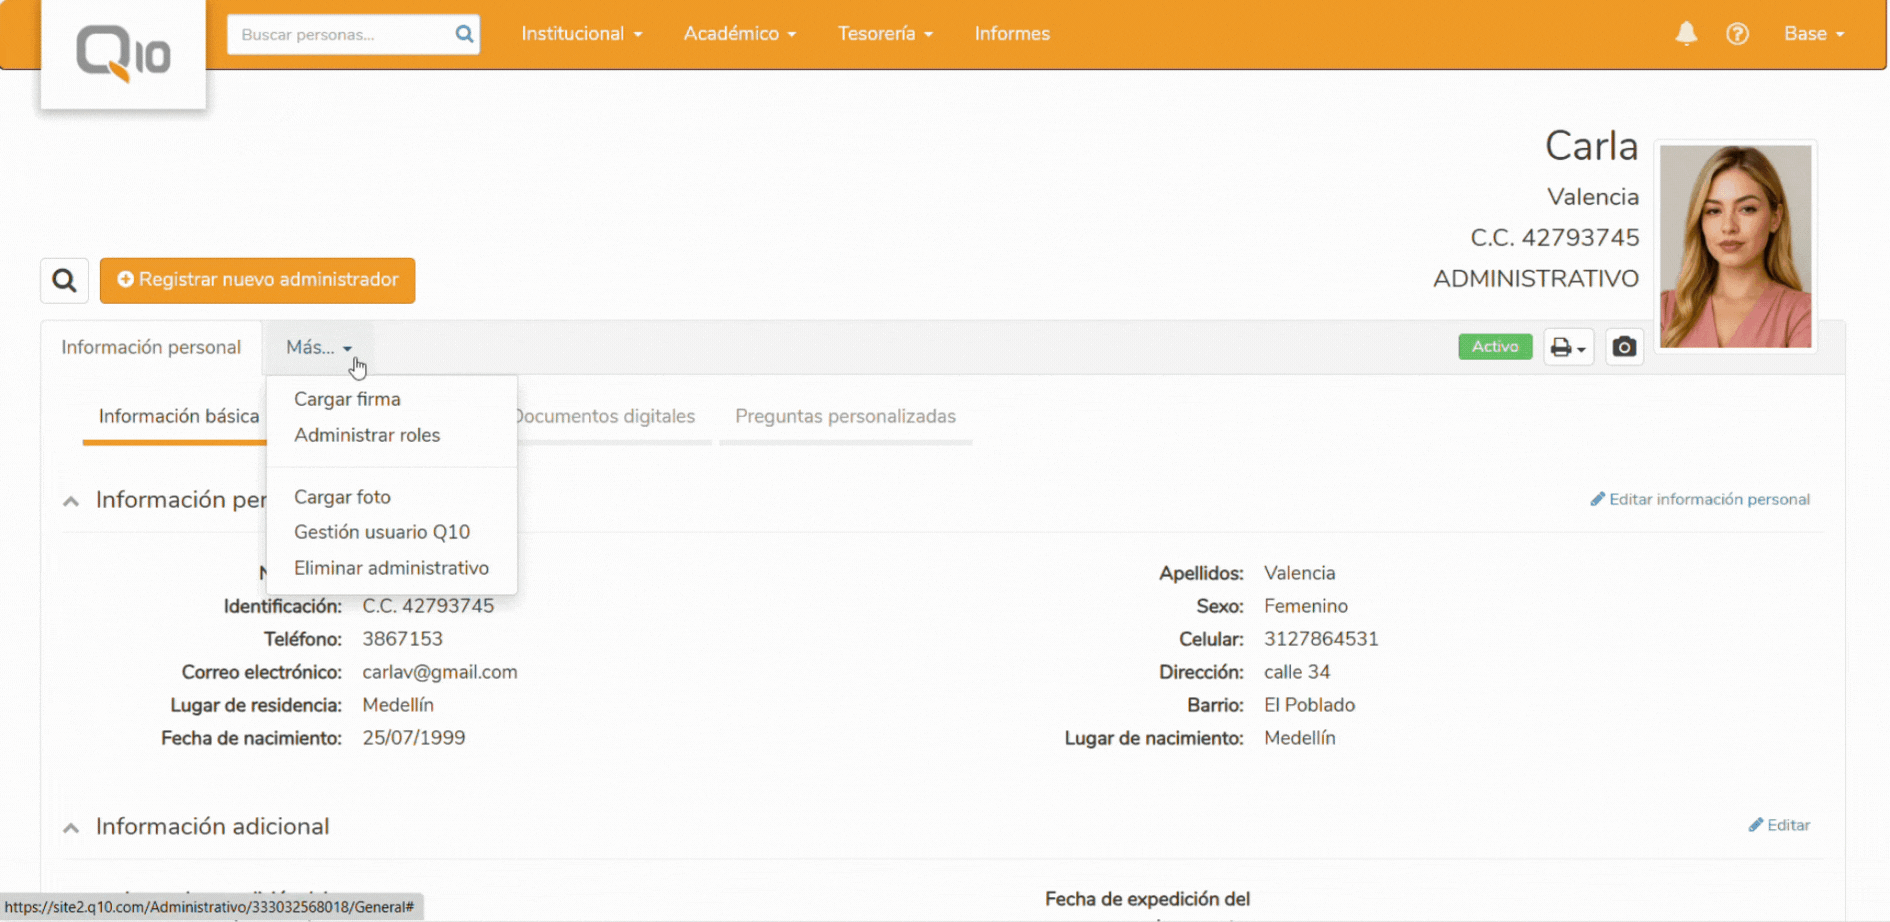Click the magnifier icon in search box
Image resolution: width=1890 pixels, height=922 pixels.
point(464,34)
